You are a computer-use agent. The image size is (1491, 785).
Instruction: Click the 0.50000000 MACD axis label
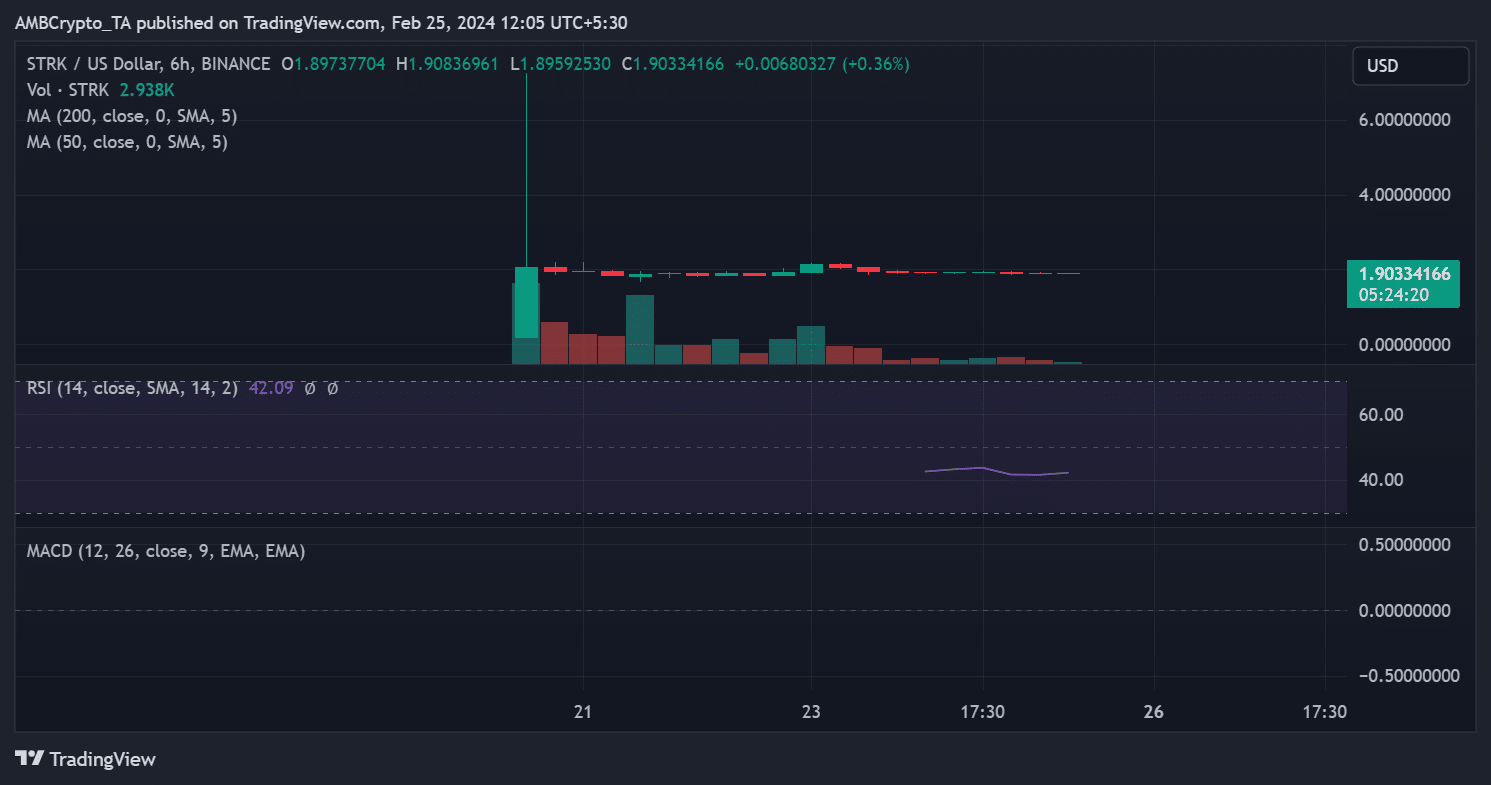coord(1405,544)
